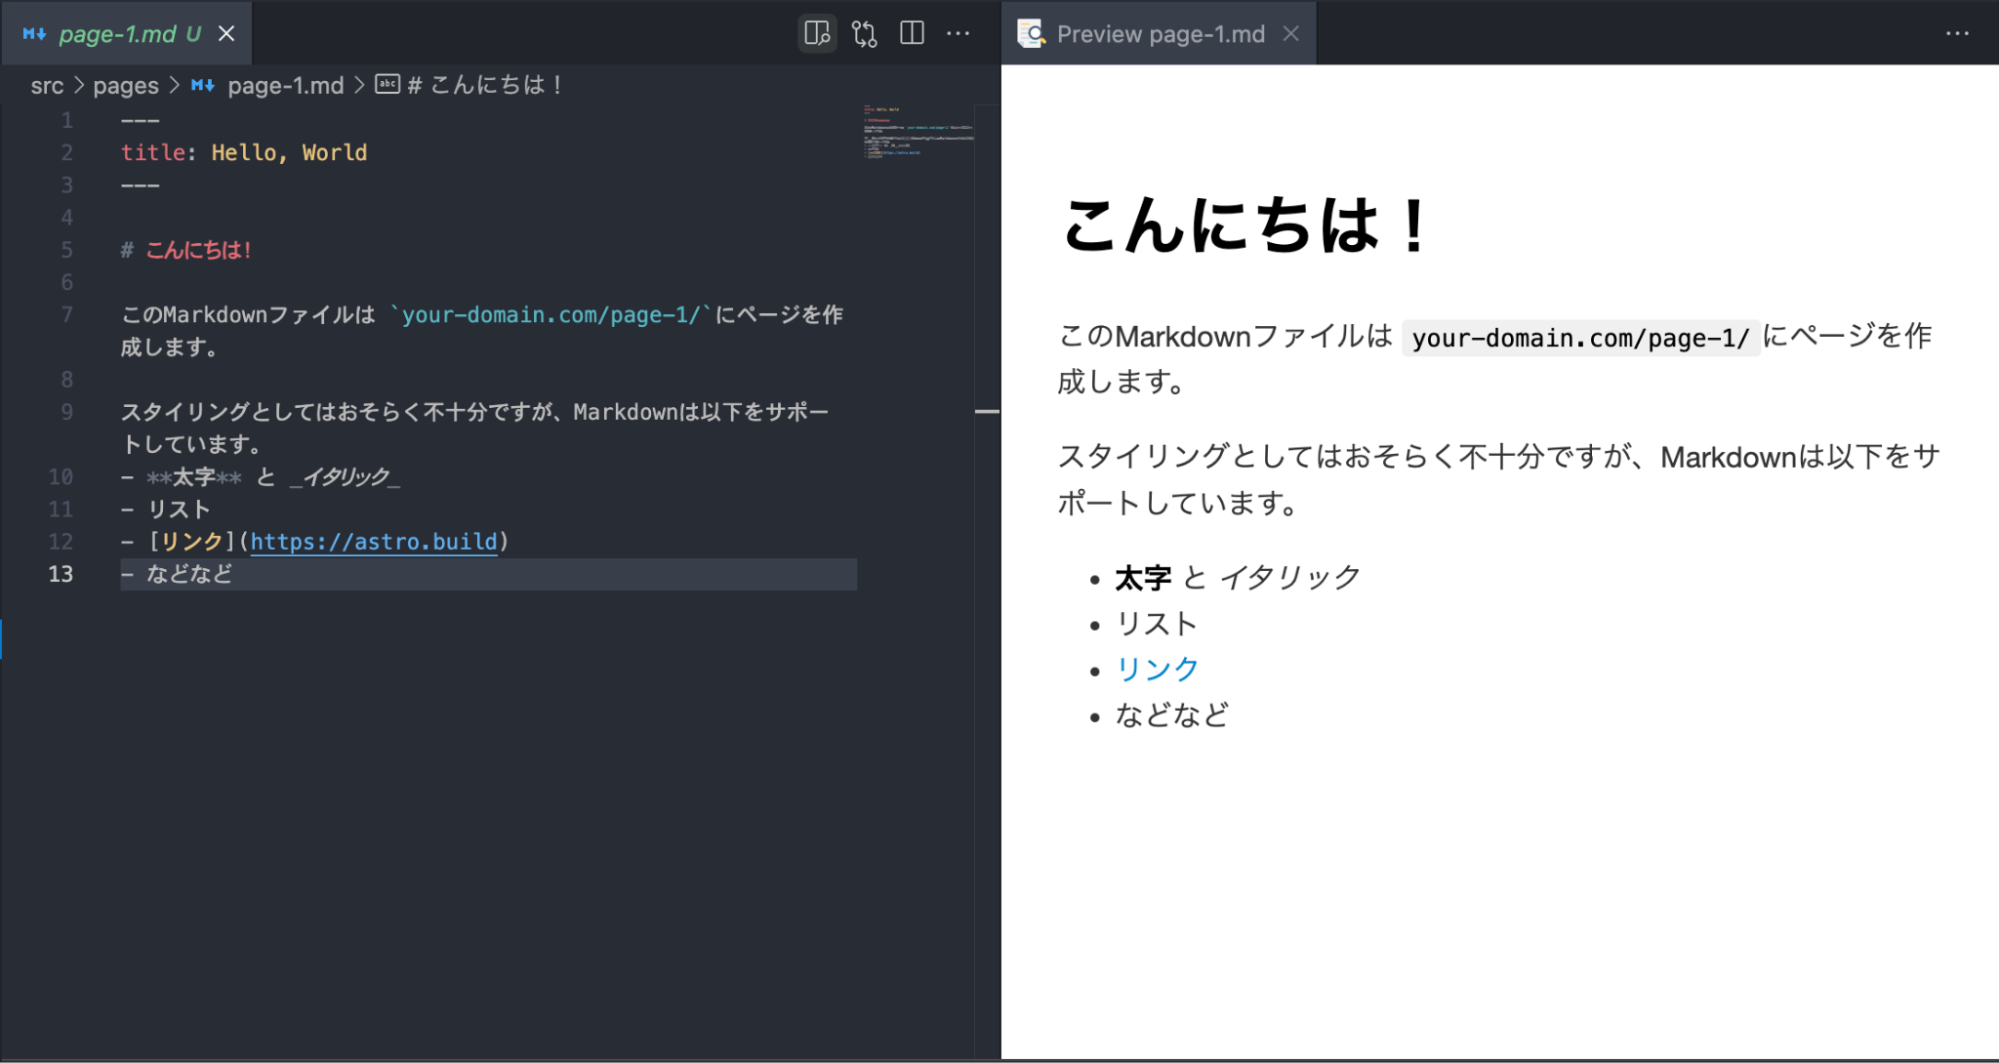Screen dimensions: 1999x1063
Task: Click the Markdown icon on page-1.md tab
Action: click(34, 33)
